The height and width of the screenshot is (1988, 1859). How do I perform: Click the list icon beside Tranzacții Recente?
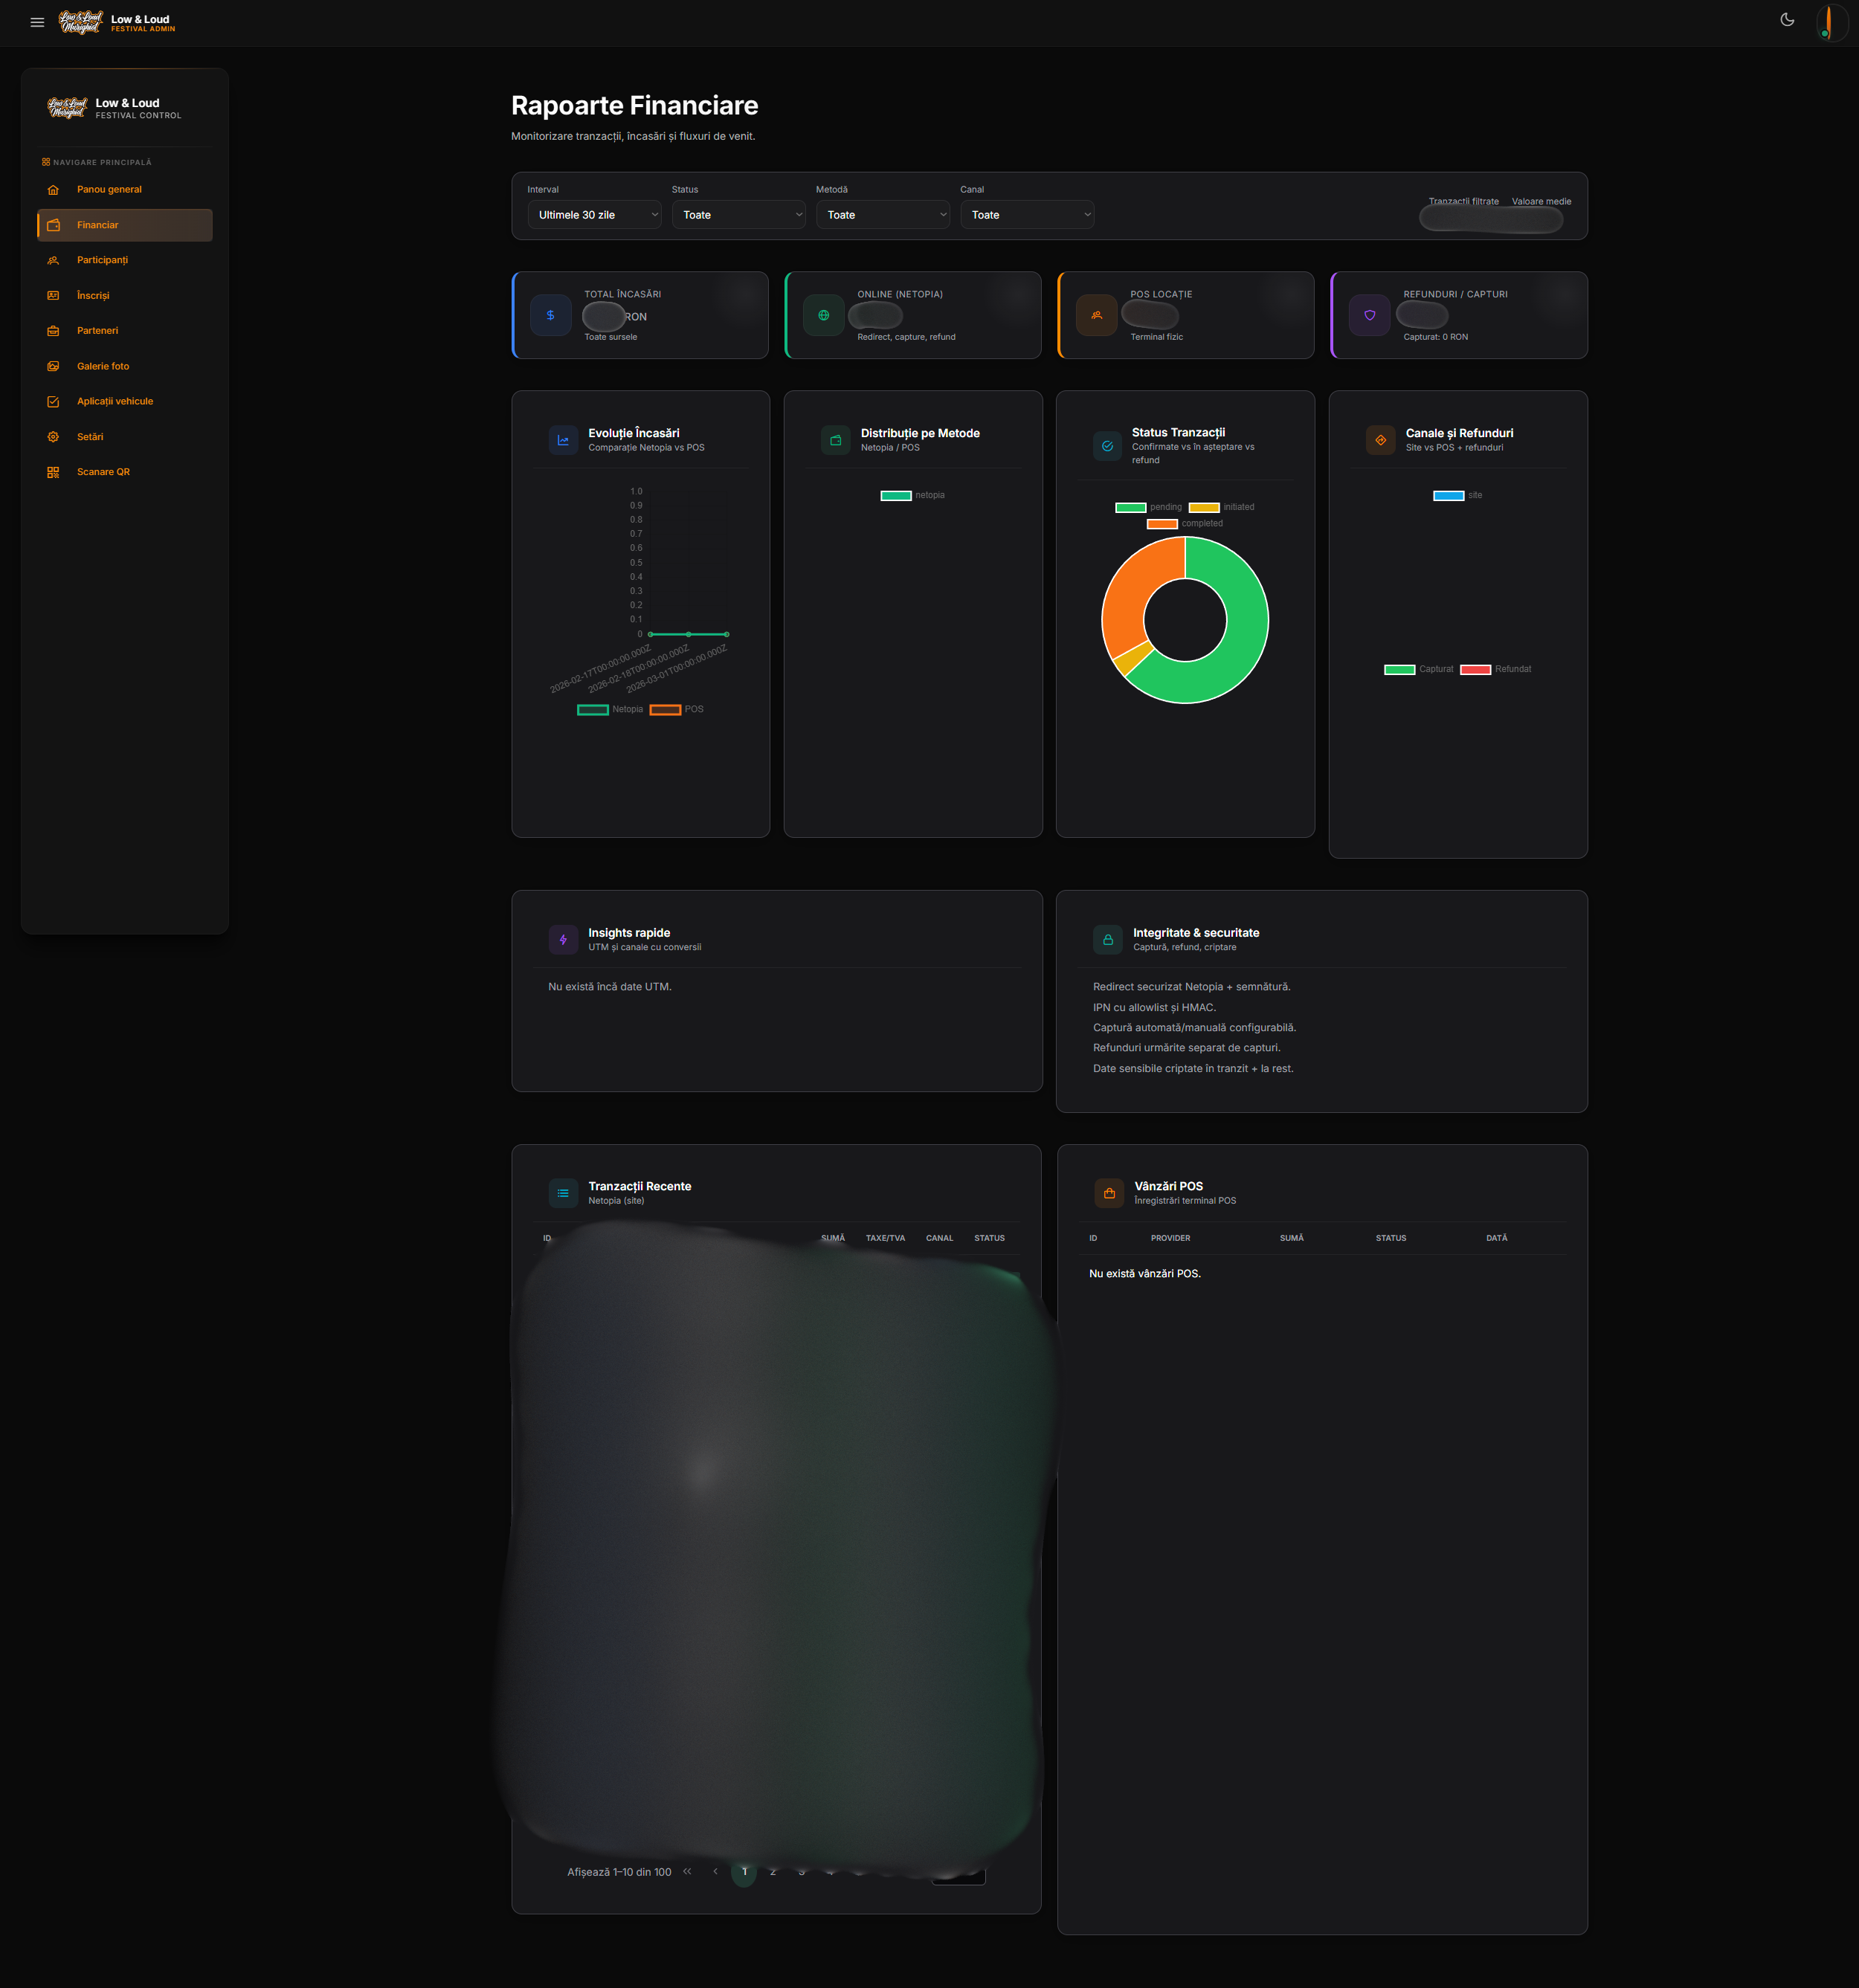[563, 1193]
